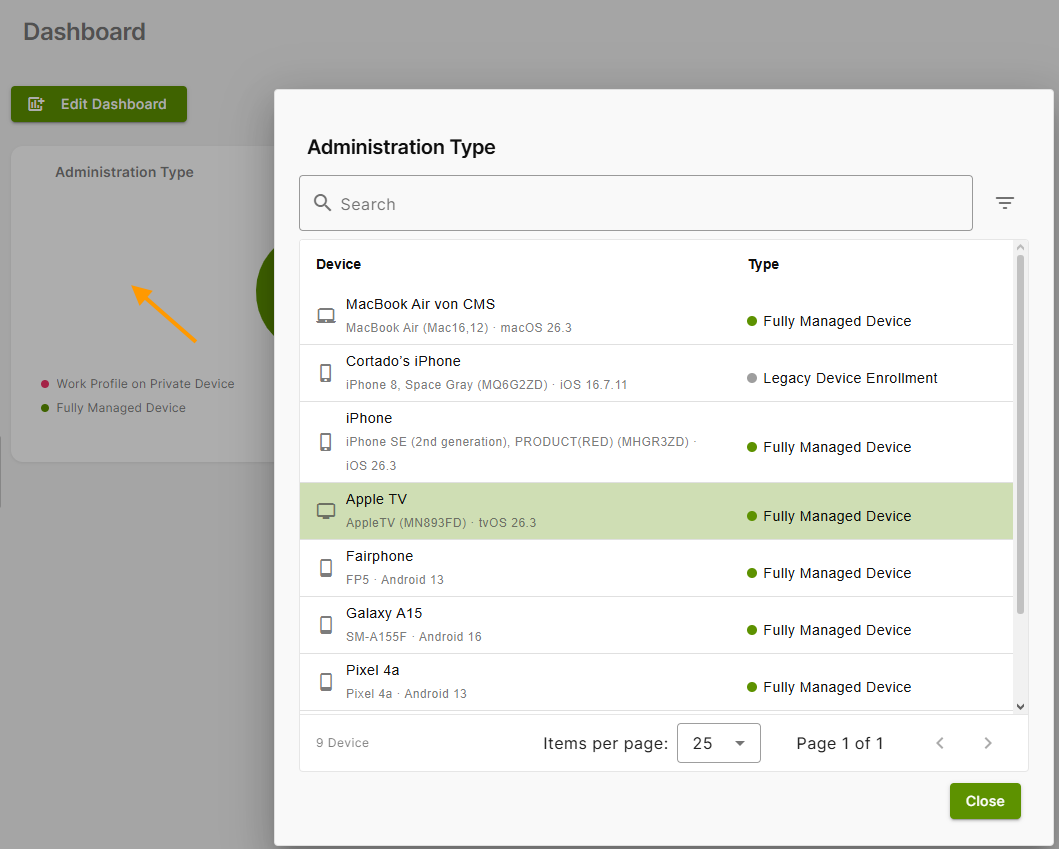Click the scrollbar down arrow
The height and width of the screenshot is (849, 1059).
[1020, 706]
